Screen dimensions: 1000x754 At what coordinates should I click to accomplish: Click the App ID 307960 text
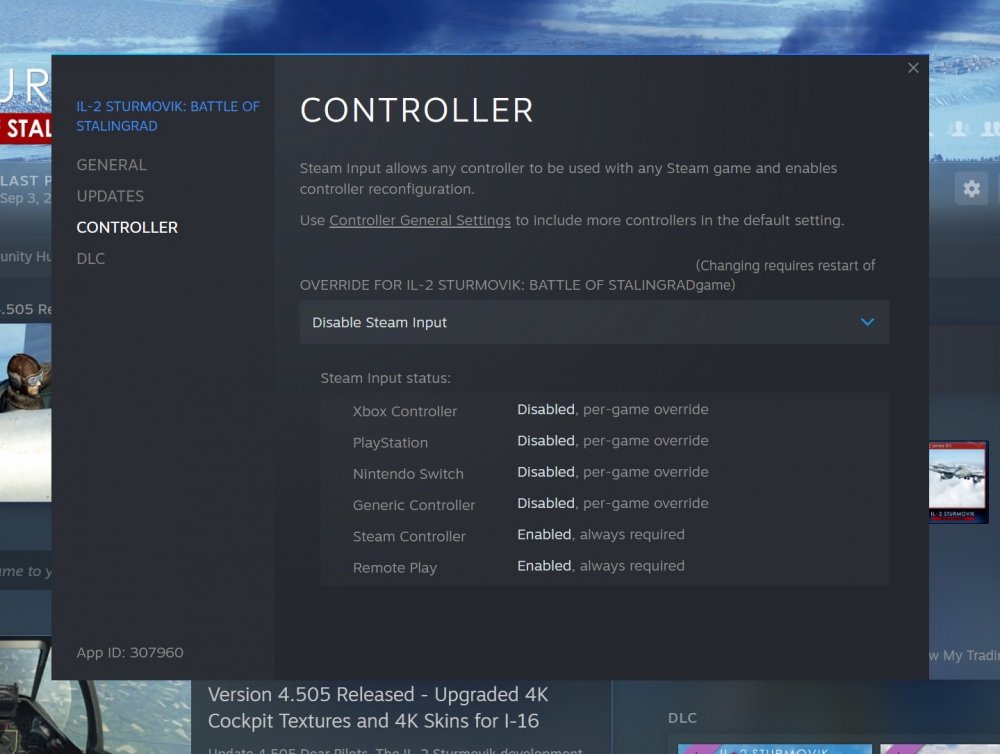(129, 652)
